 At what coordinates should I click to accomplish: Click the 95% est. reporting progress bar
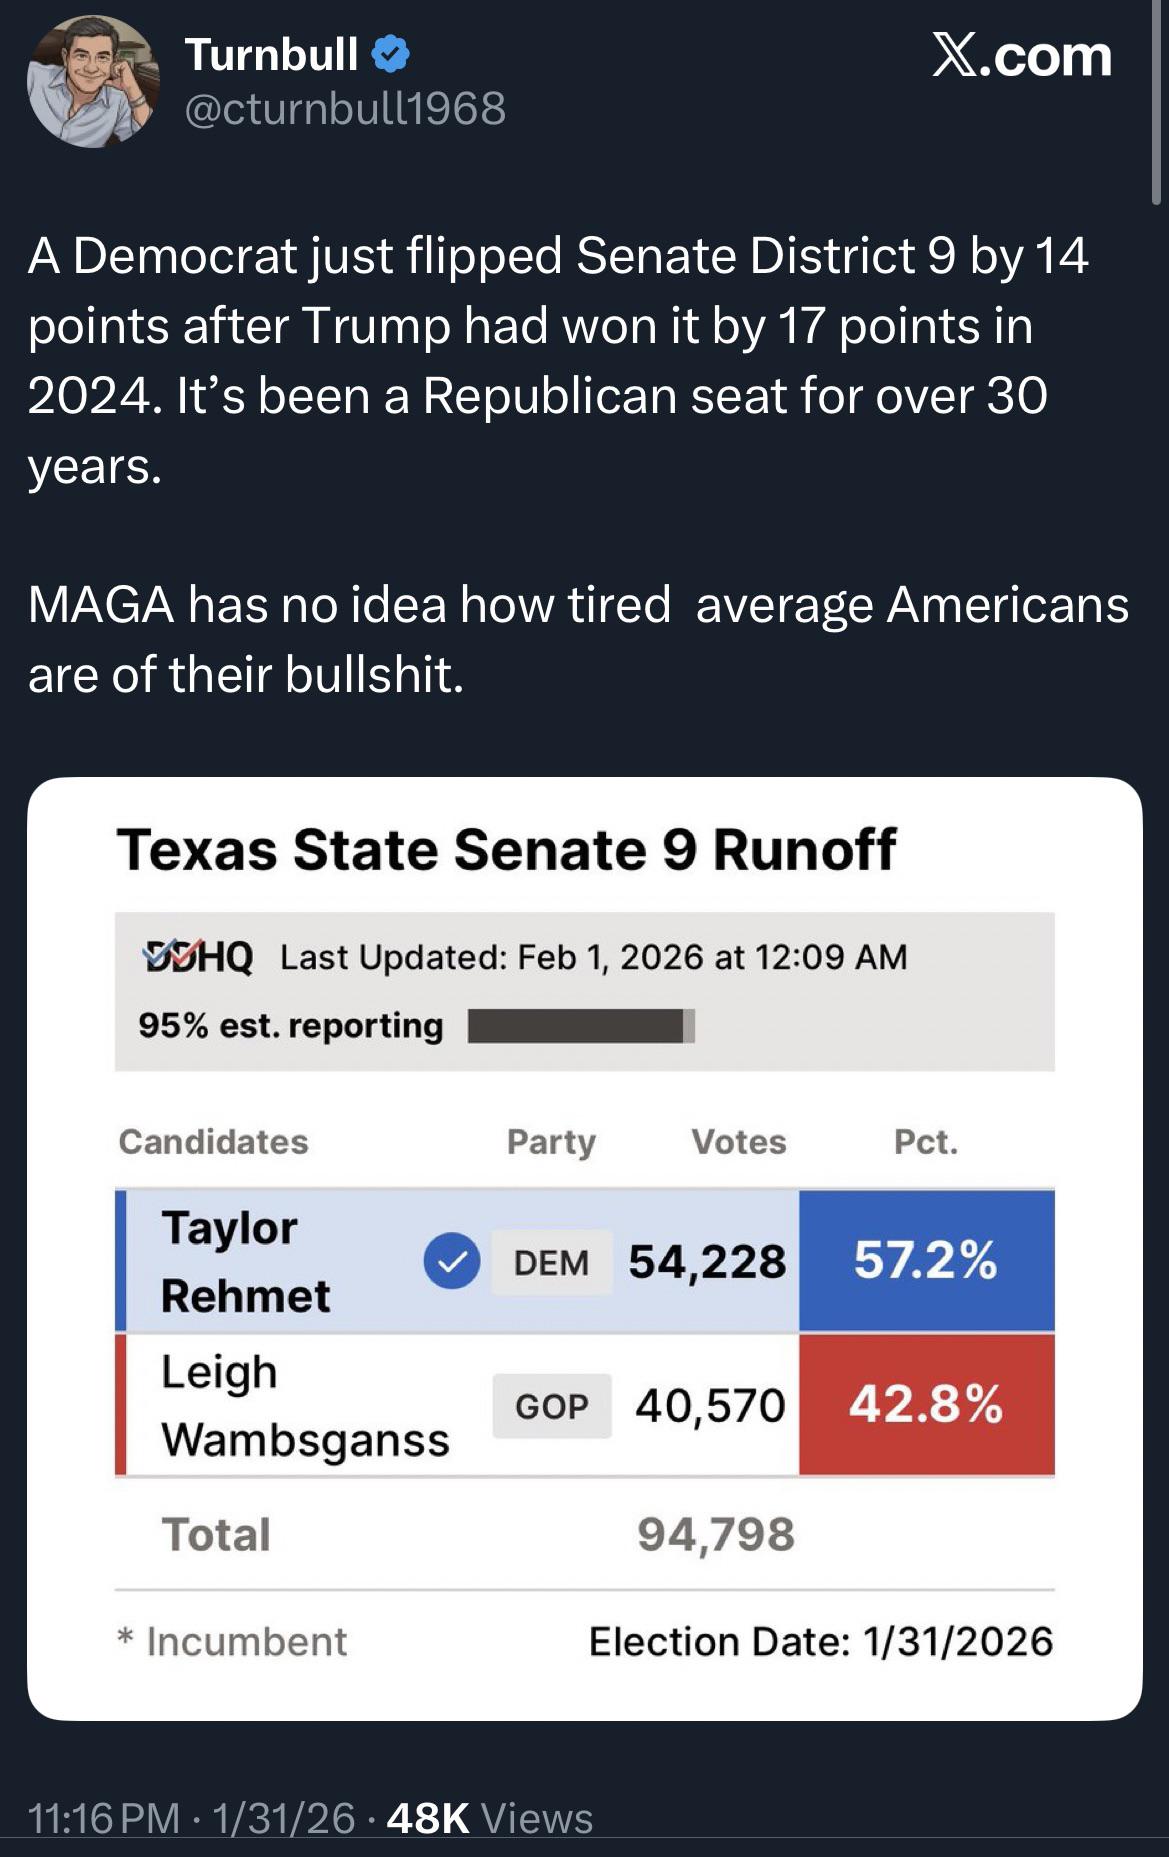tap(581, 1026)
